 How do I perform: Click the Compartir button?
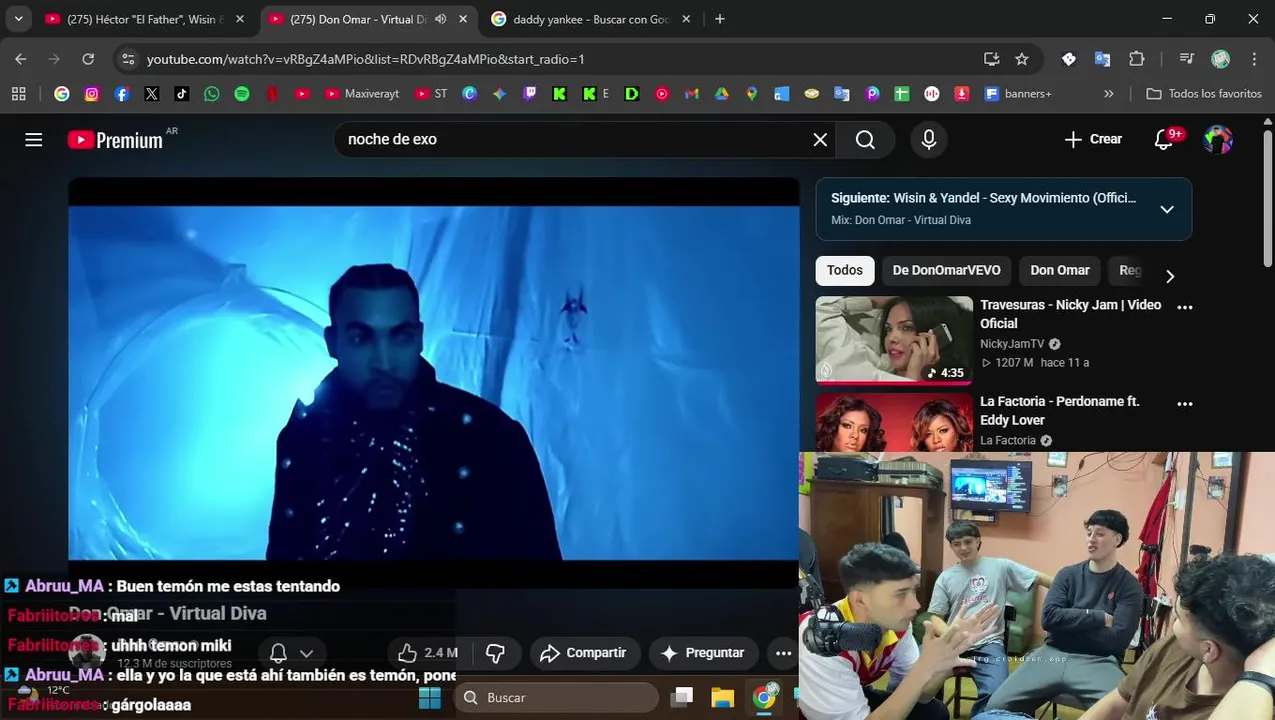pos(583,653)
